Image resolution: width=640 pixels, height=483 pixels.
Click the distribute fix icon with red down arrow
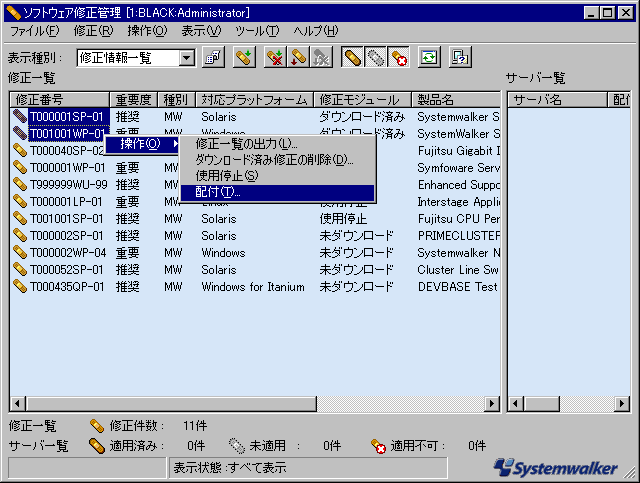298,58
